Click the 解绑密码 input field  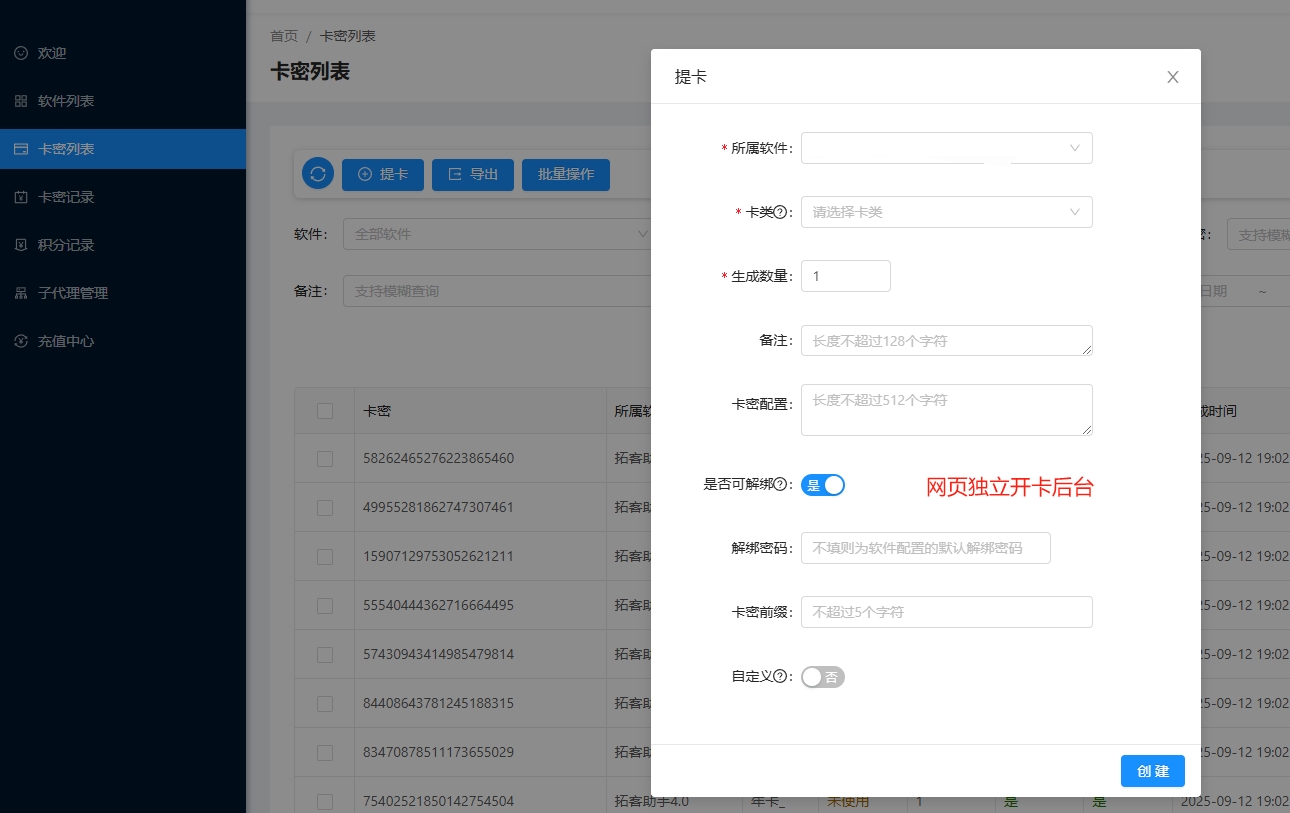click(925, 548)
